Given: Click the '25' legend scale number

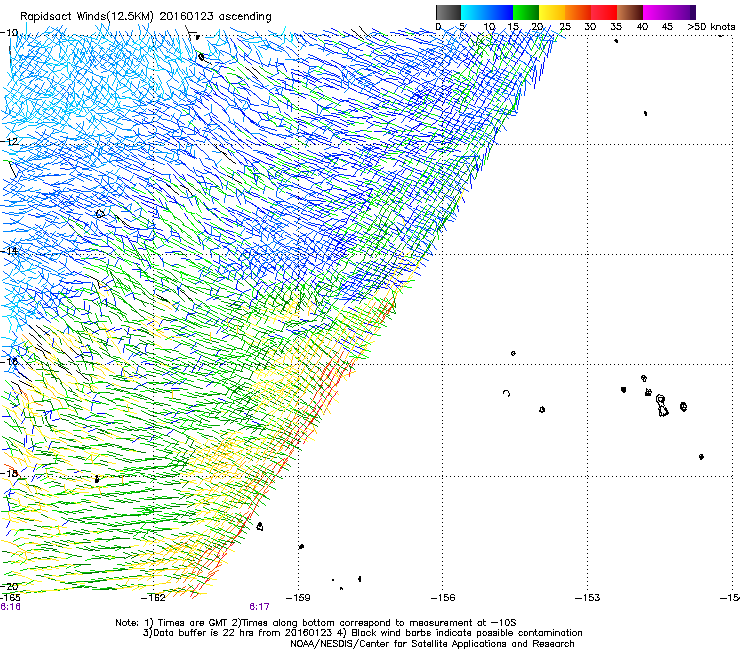Looking at the screenshot, I should 565,27.
